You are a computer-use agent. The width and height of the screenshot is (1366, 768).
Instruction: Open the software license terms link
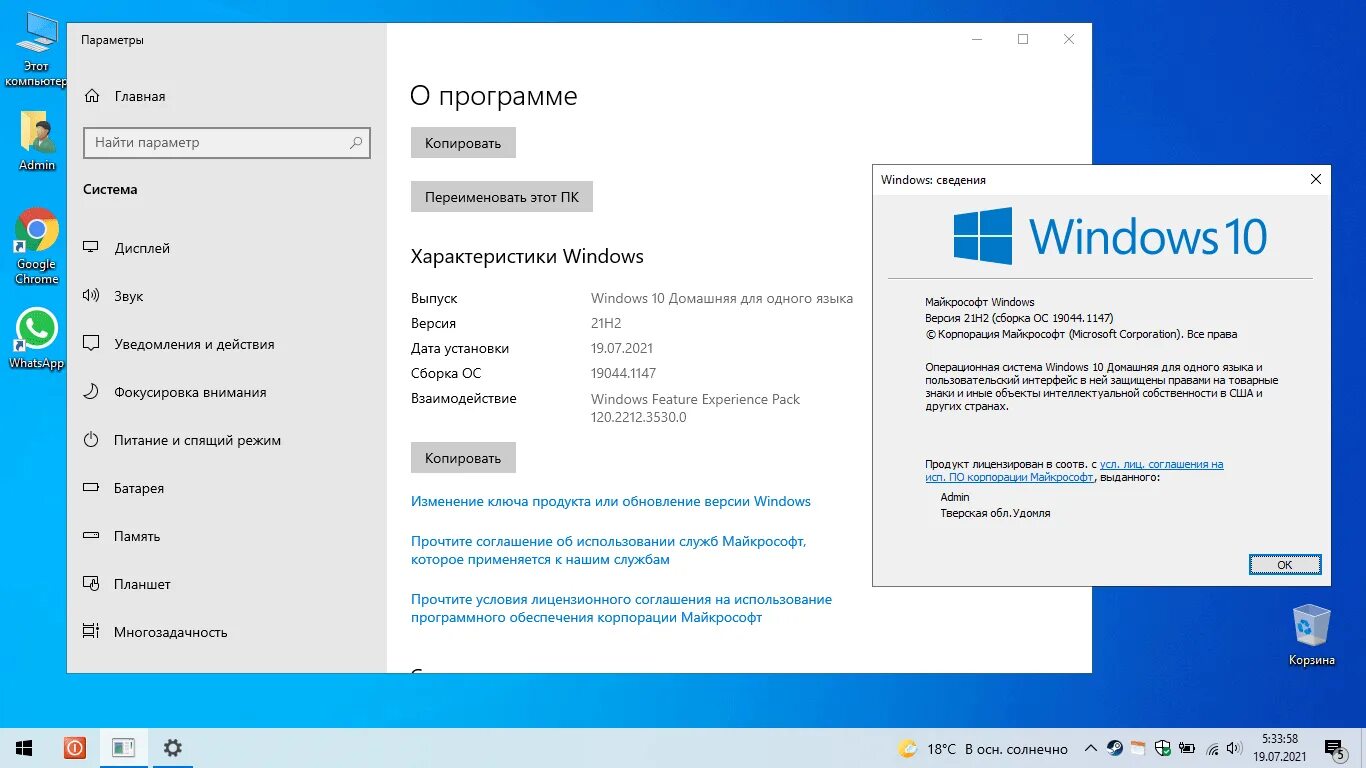pos(621,608)
